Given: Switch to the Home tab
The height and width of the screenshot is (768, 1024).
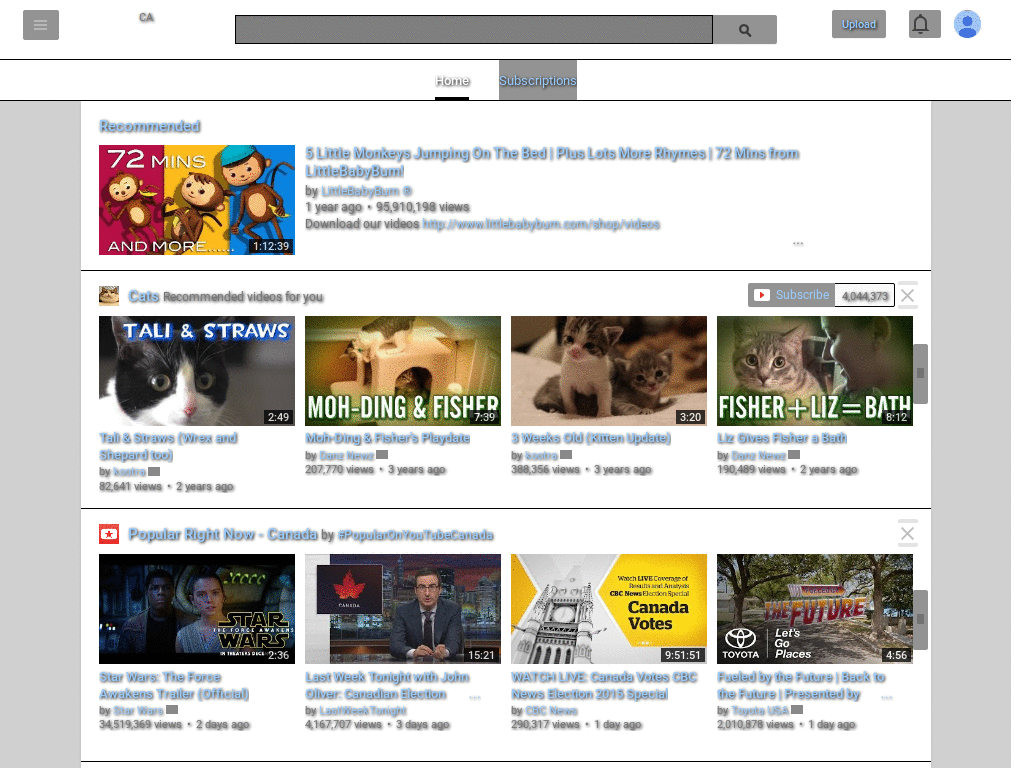Looking at the screenshot, I should 452,80.
